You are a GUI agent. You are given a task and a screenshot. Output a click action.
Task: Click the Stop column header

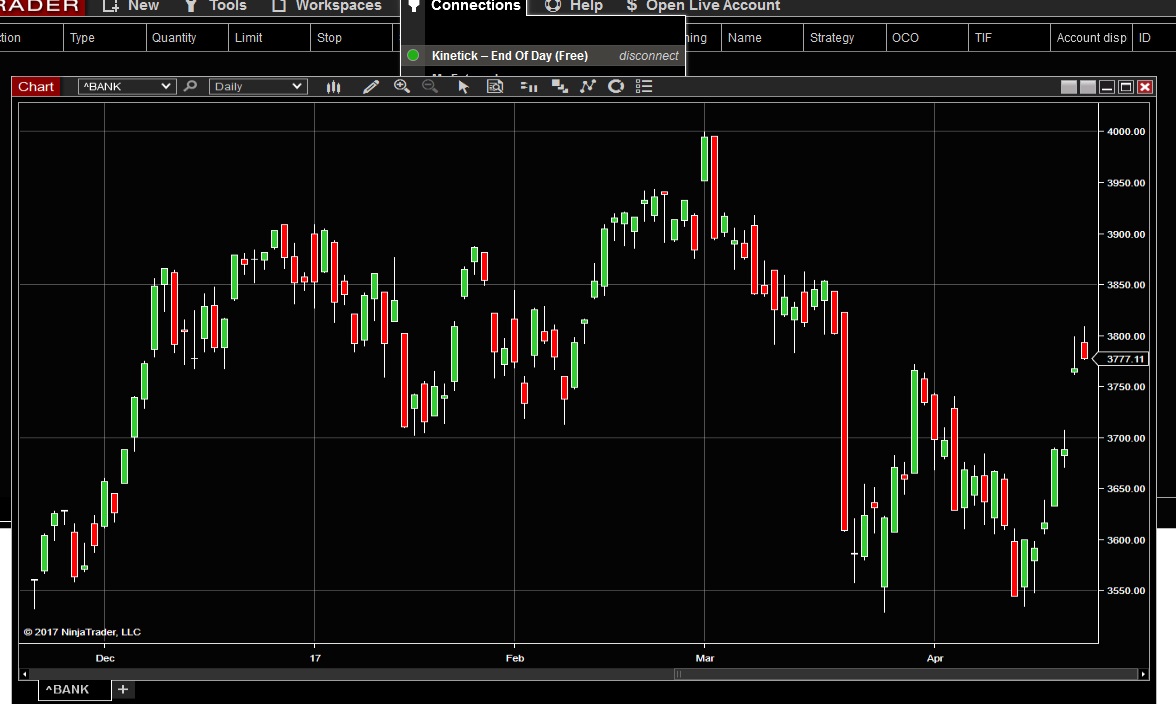click(x=351, y=37)
